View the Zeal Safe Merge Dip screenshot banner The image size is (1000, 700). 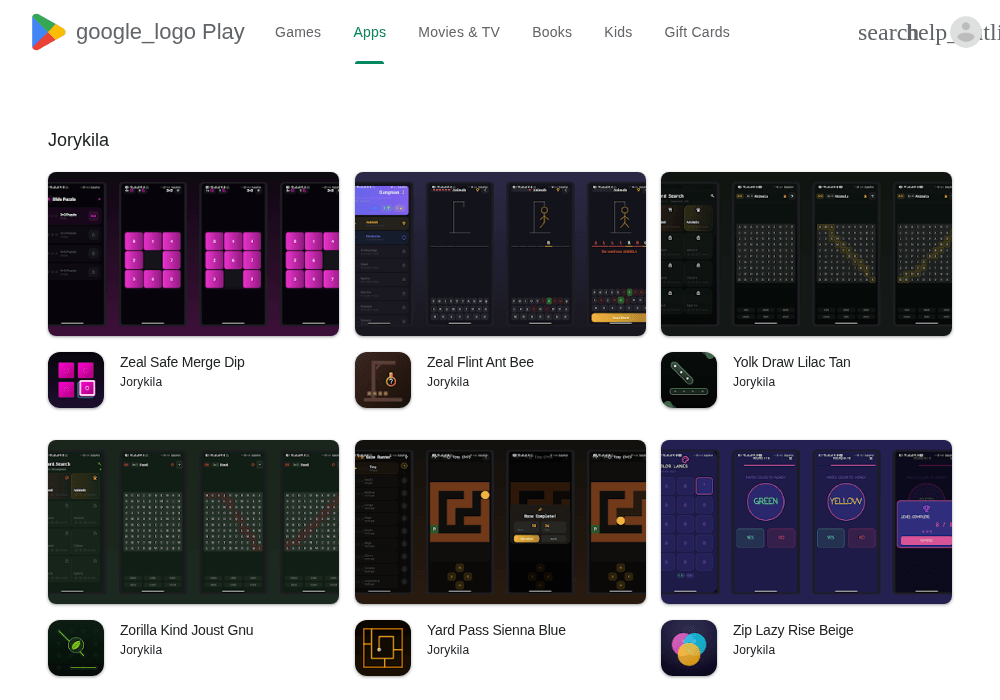193,254
